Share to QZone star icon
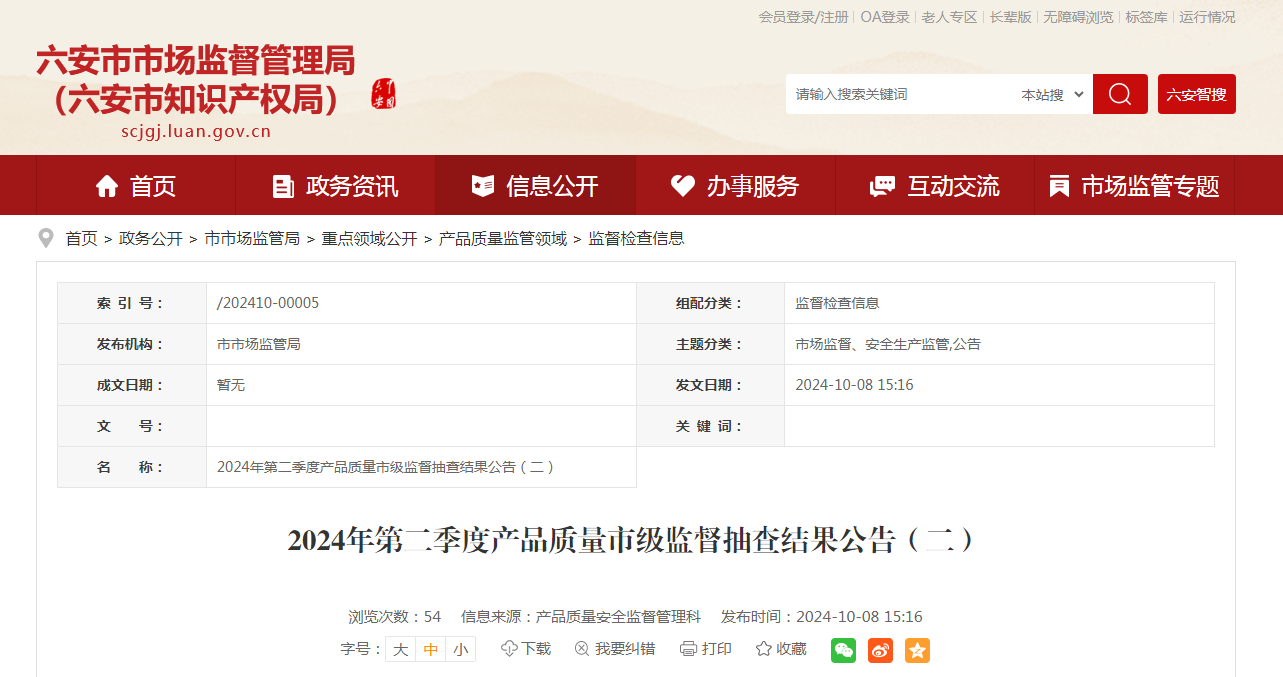This screenshot has width=1283, height=677. click(917, 650)
